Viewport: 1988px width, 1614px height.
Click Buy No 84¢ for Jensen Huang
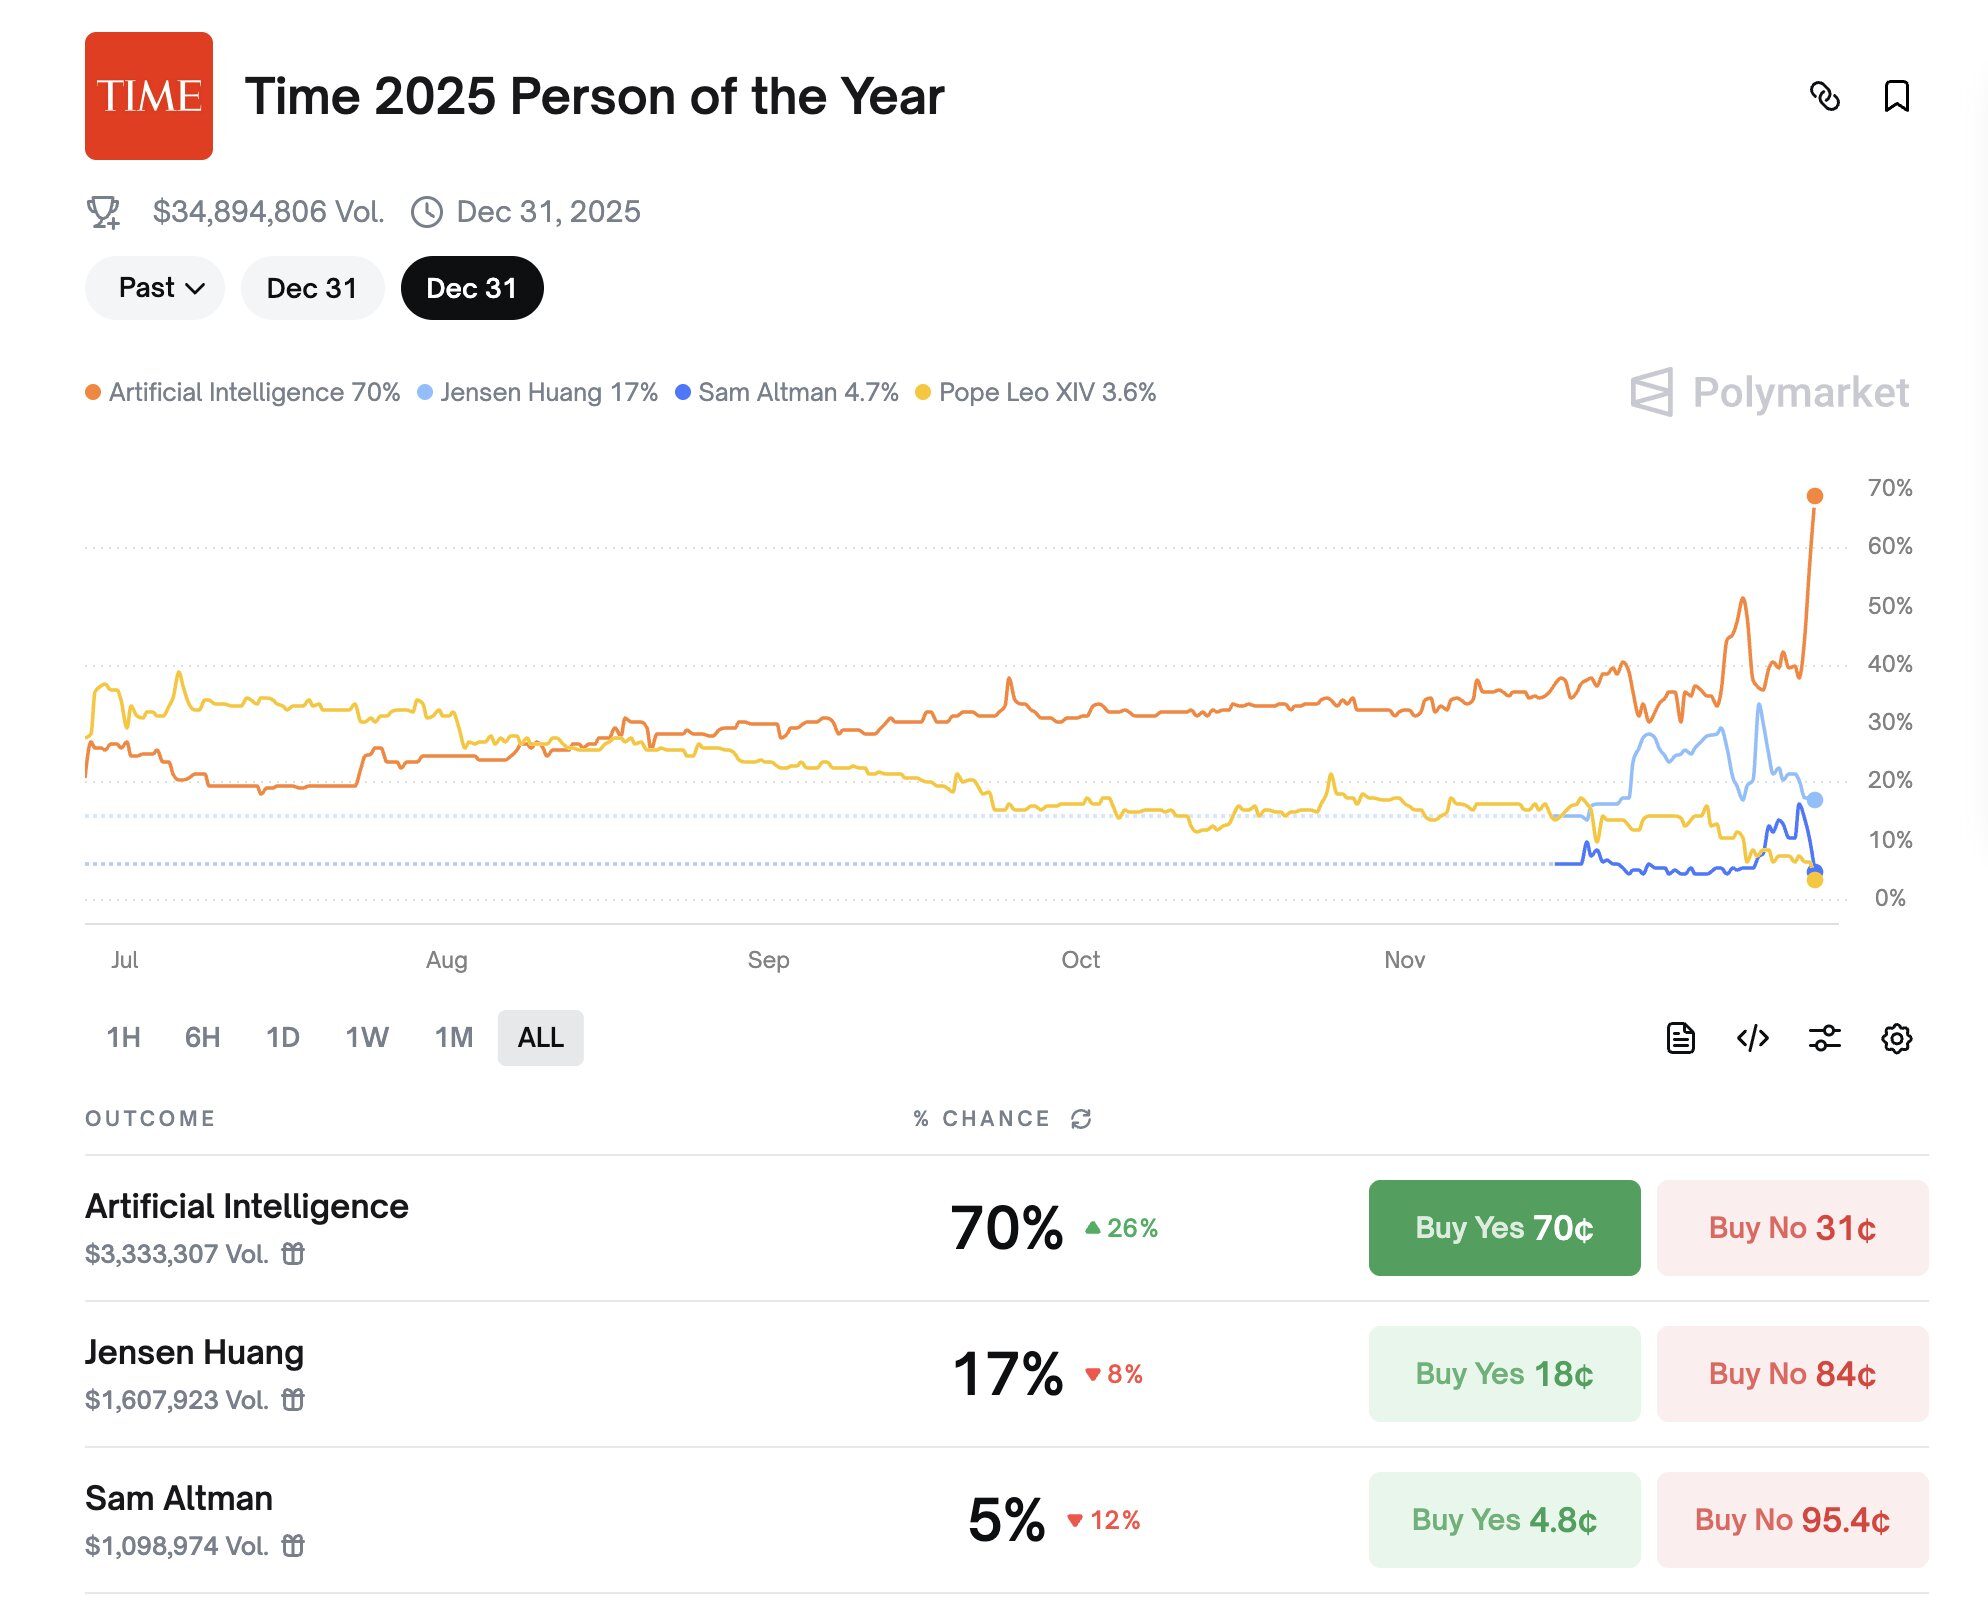(1792, 1373)
